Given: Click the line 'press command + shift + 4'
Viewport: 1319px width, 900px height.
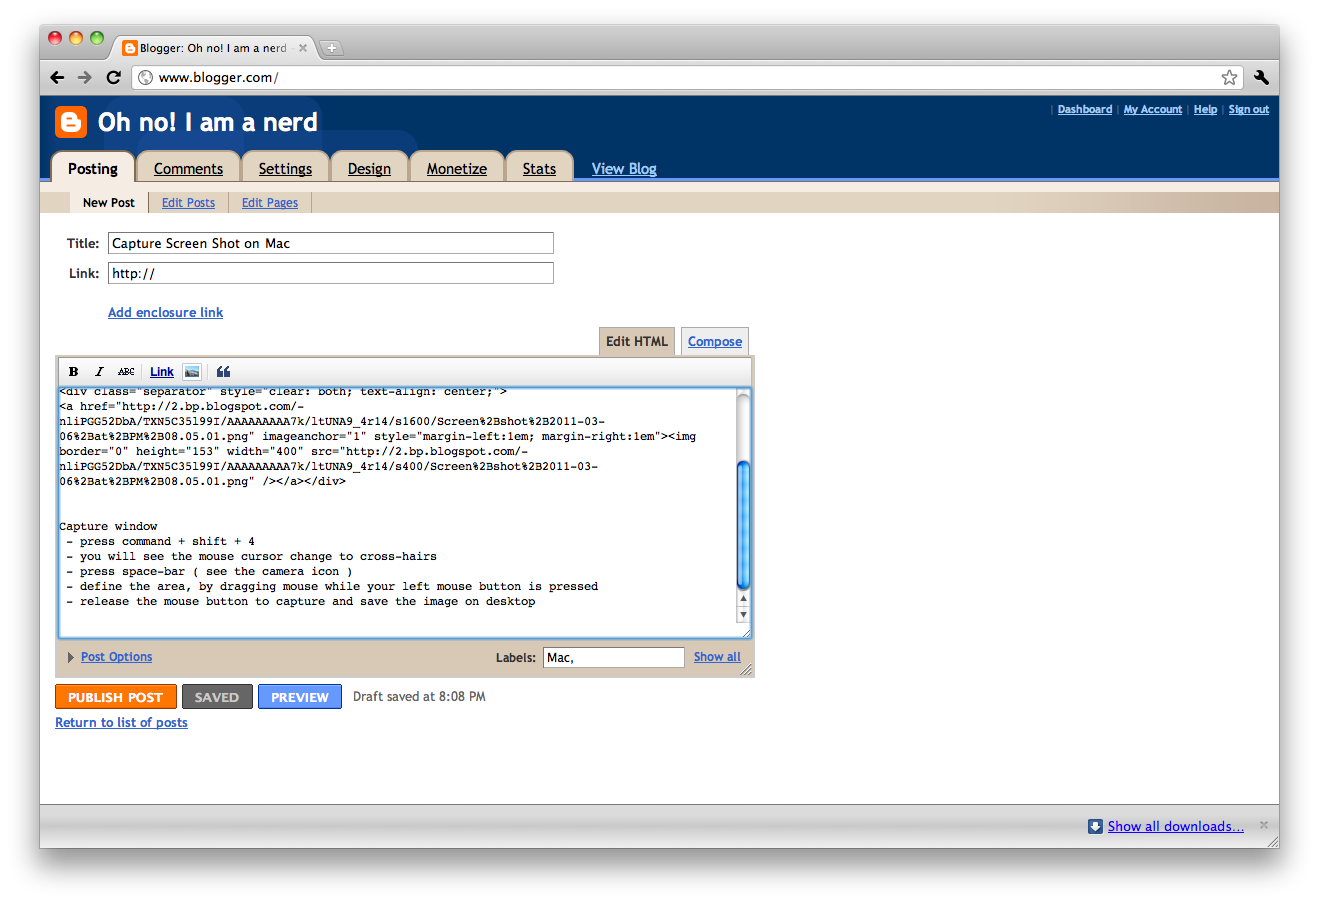Looking at the screenshot, I should [x=167, y=541].
